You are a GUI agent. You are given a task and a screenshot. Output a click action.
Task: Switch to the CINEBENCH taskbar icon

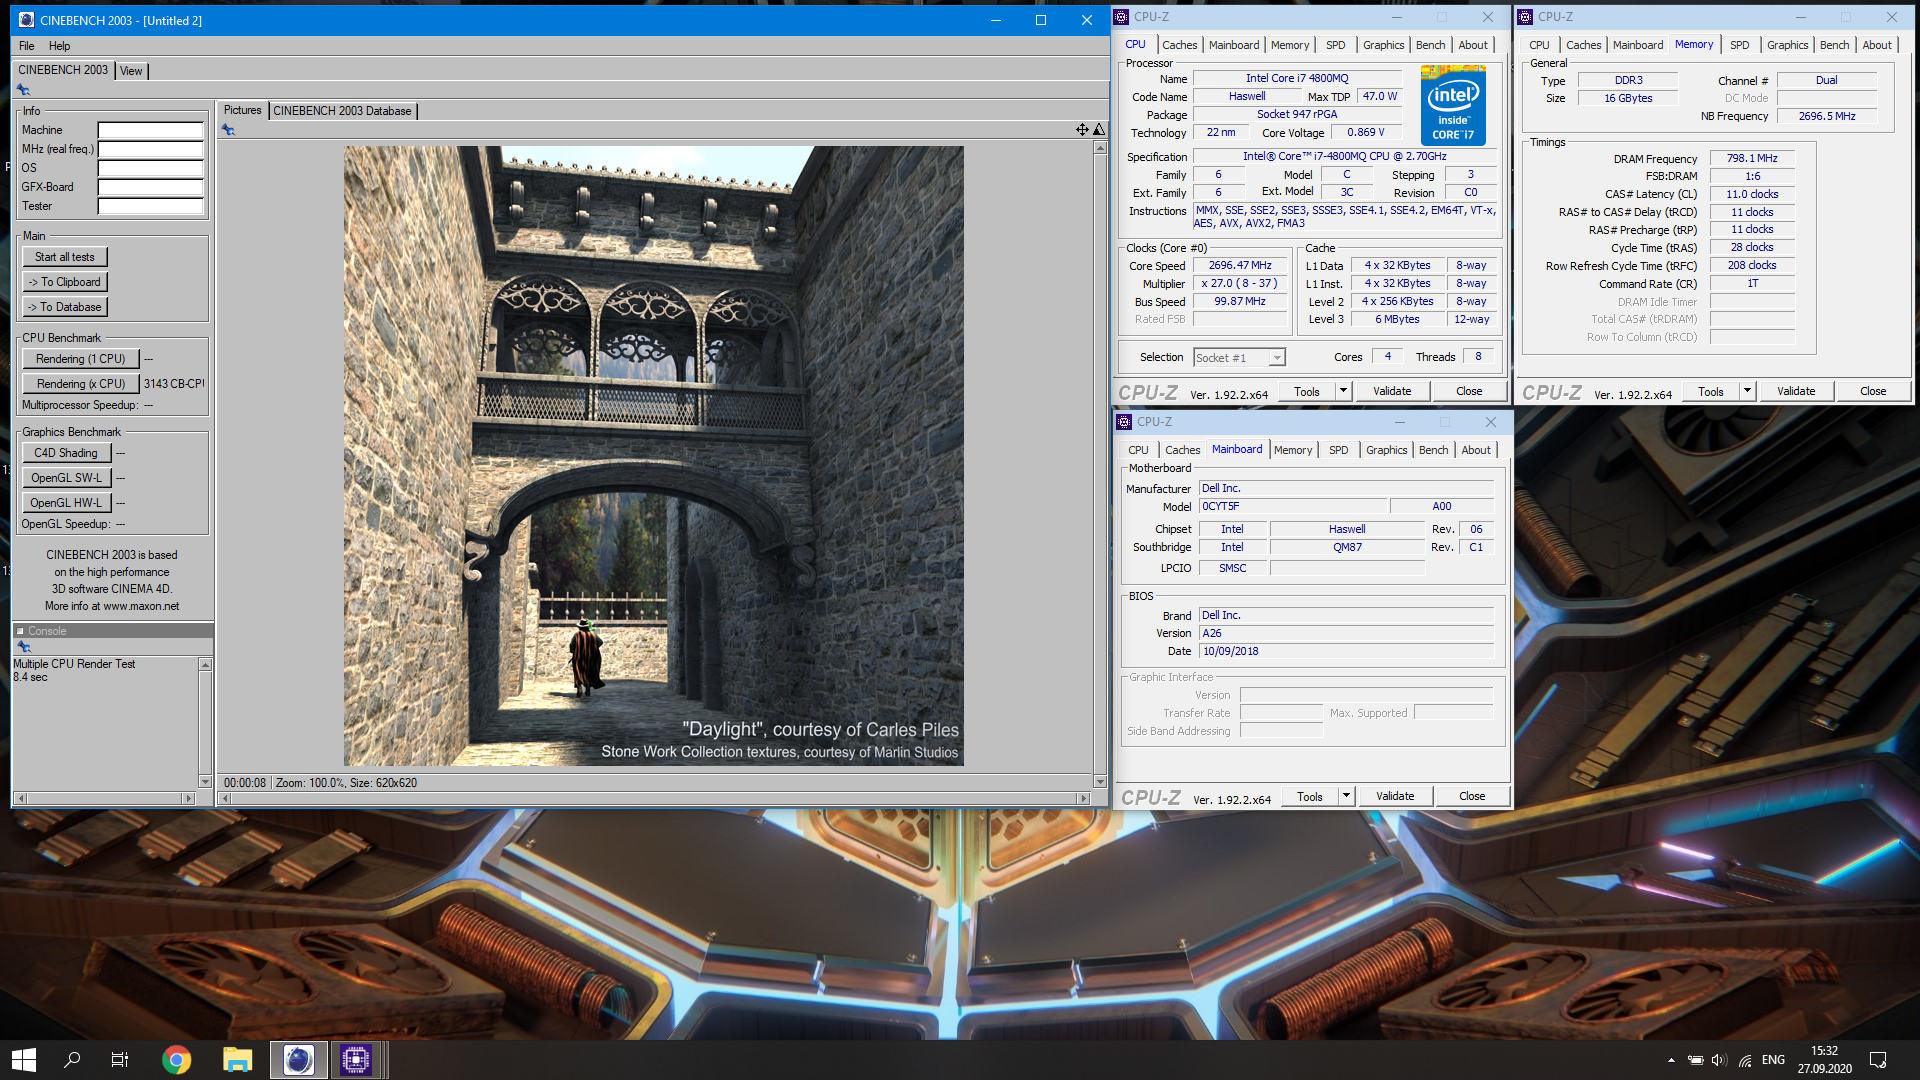click(x=298, y=1060)
